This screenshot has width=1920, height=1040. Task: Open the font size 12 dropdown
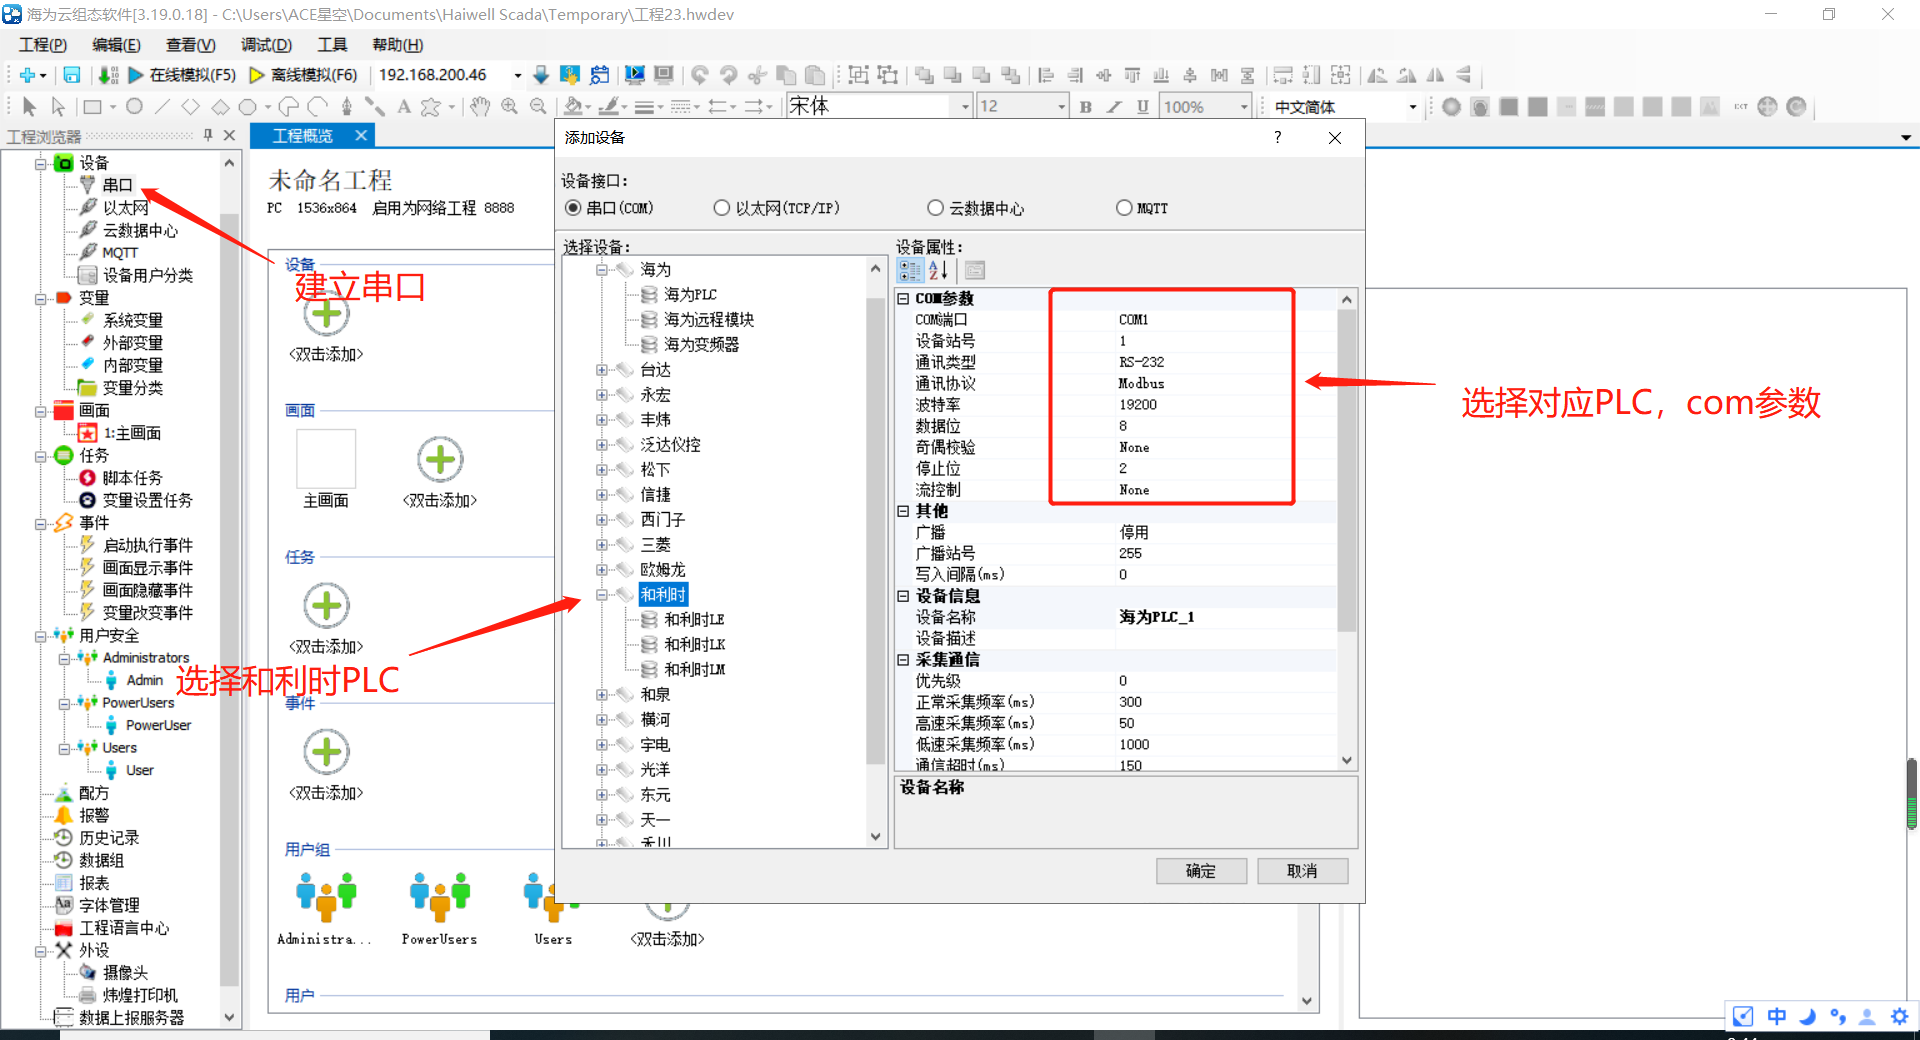1061,106
